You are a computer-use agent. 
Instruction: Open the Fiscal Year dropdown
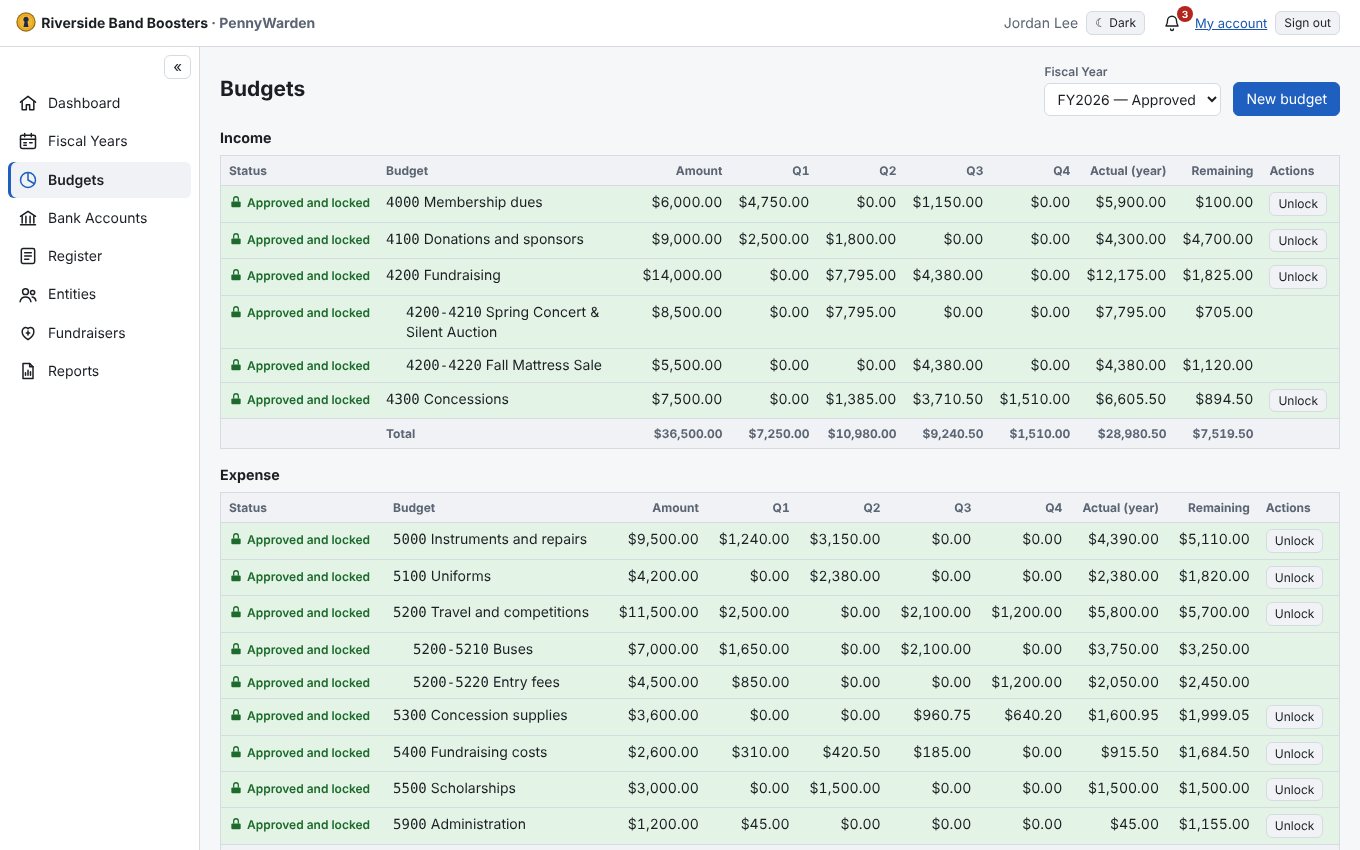pos(1132,99)
